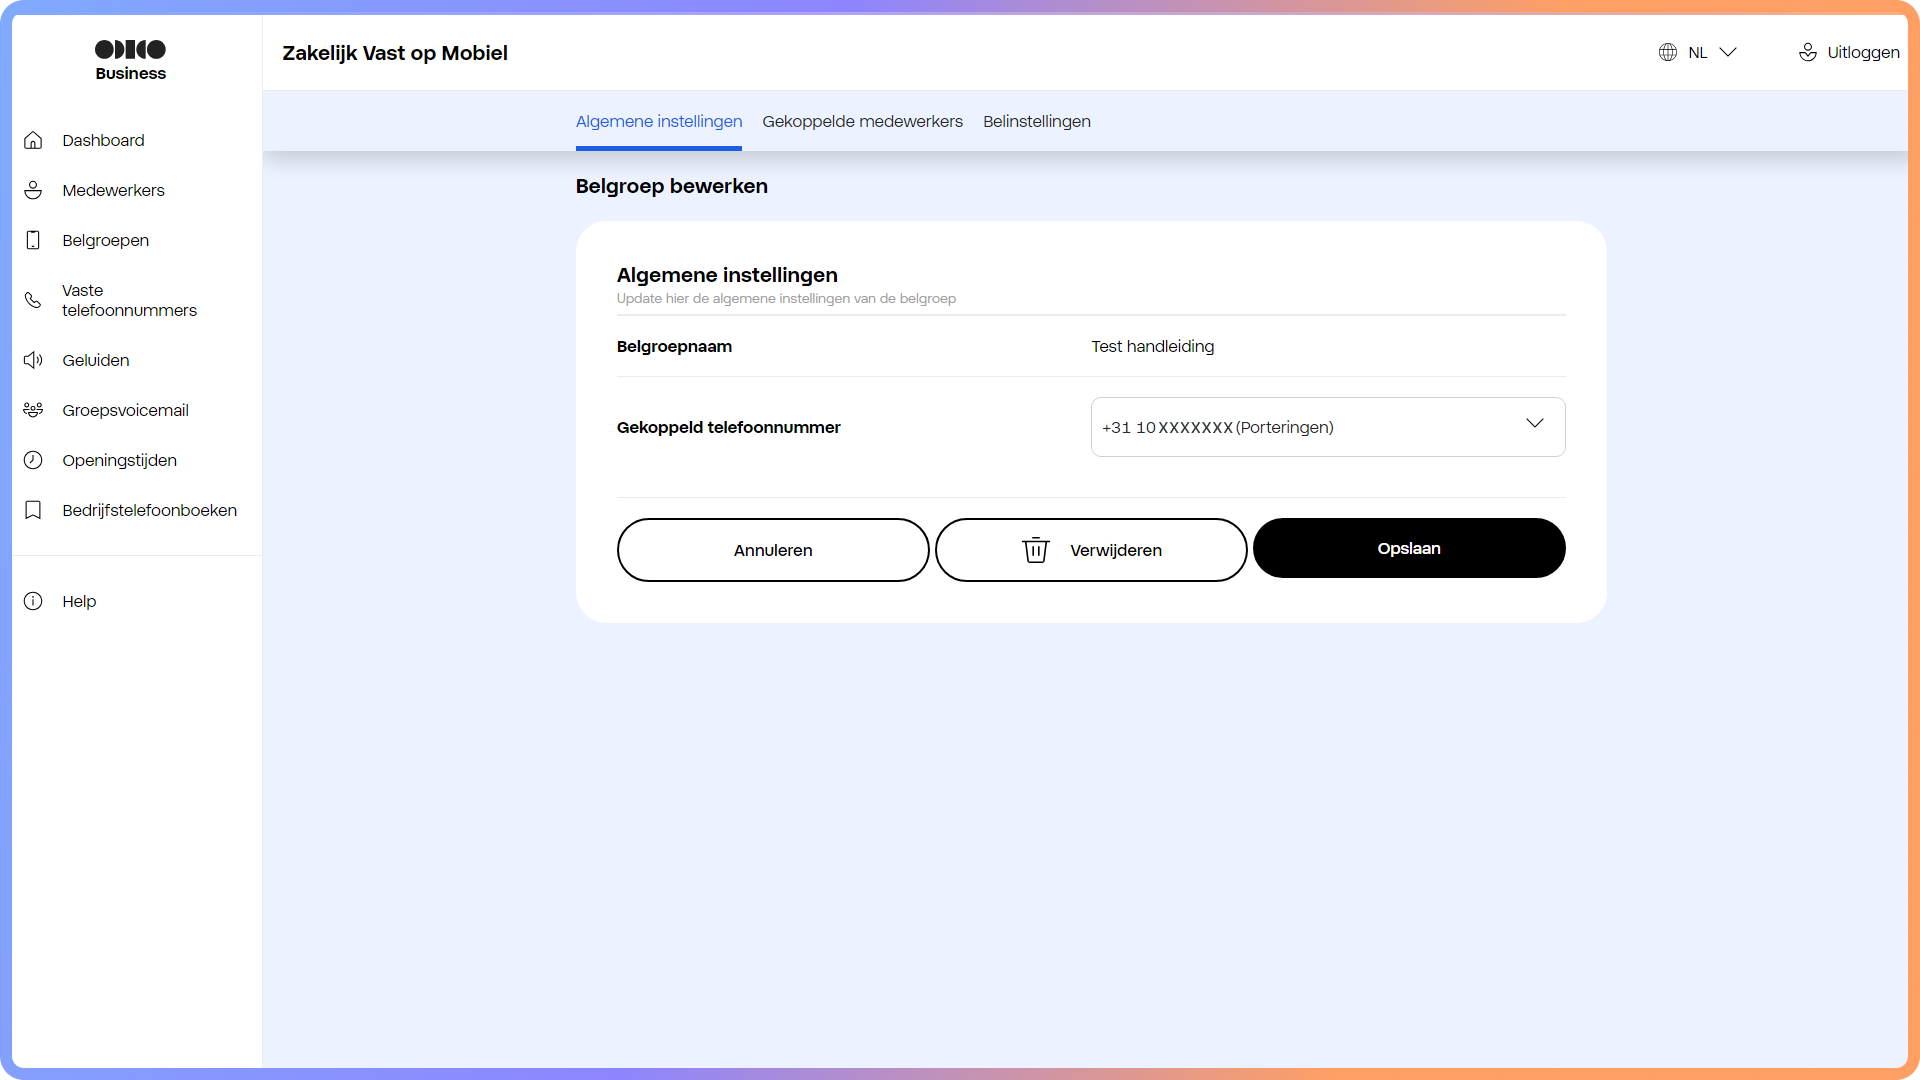Open Bedrijfstelefoonboeken via the bookmark icon

point(33,510)
